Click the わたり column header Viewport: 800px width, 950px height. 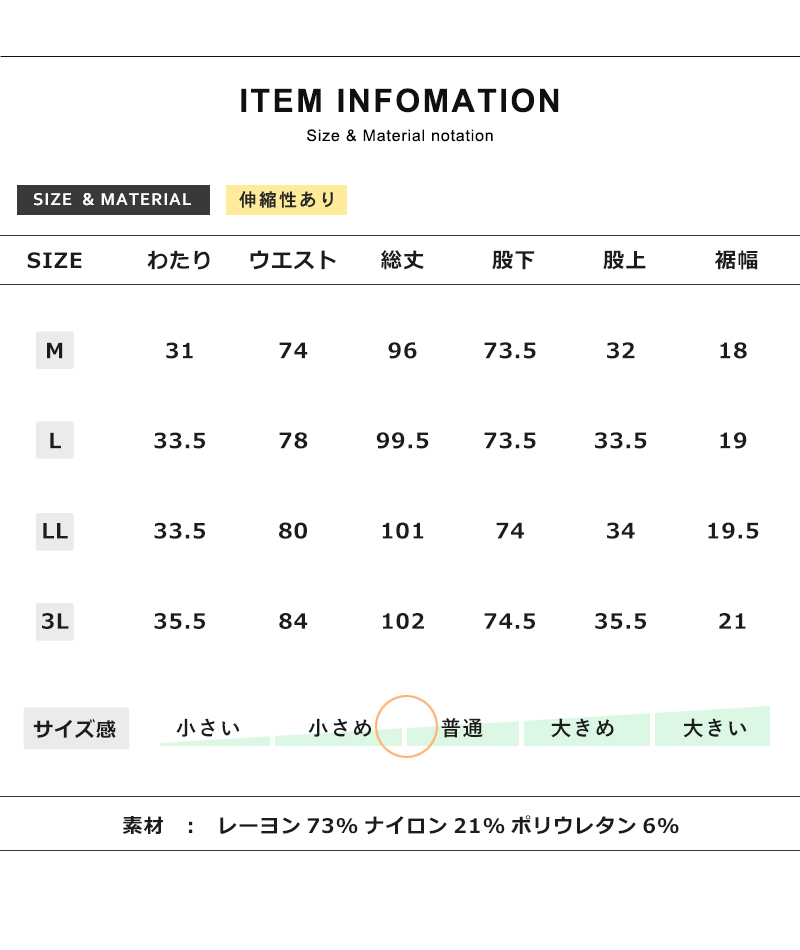coord(180,261)
